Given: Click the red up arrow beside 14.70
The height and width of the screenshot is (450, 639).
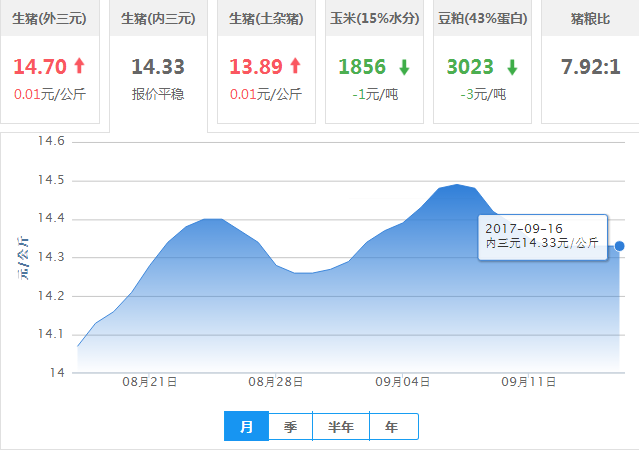Looking at the screenshot, I should point(80,67).
